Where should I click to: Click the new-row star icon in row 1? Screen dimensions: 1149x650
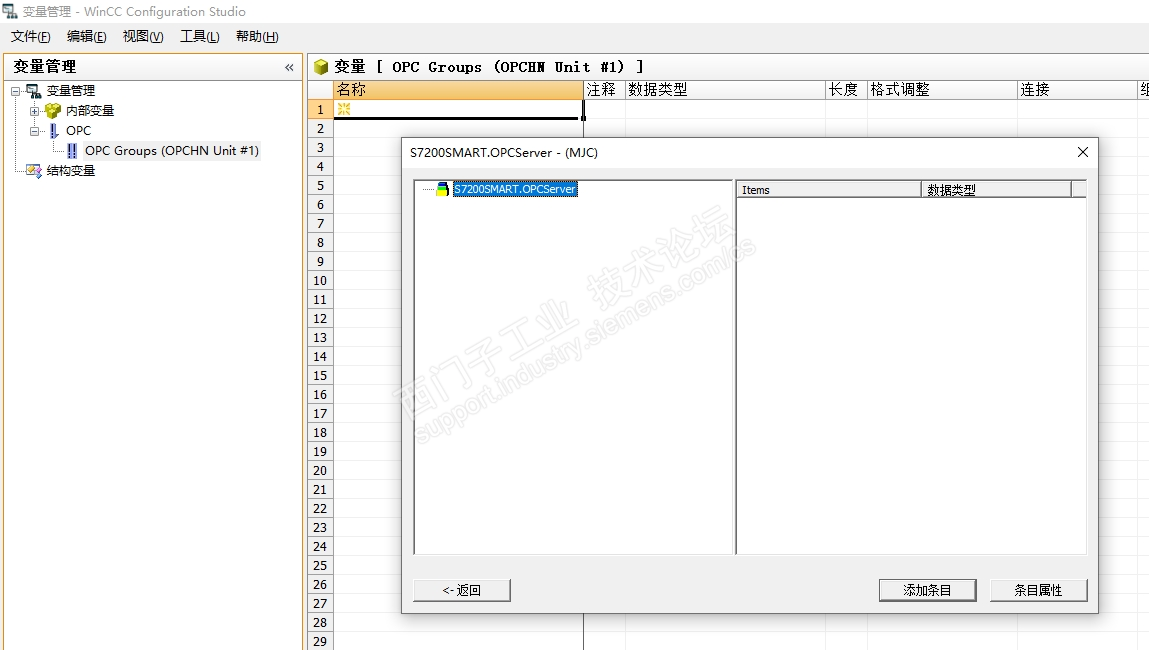[x=344, y=108]
